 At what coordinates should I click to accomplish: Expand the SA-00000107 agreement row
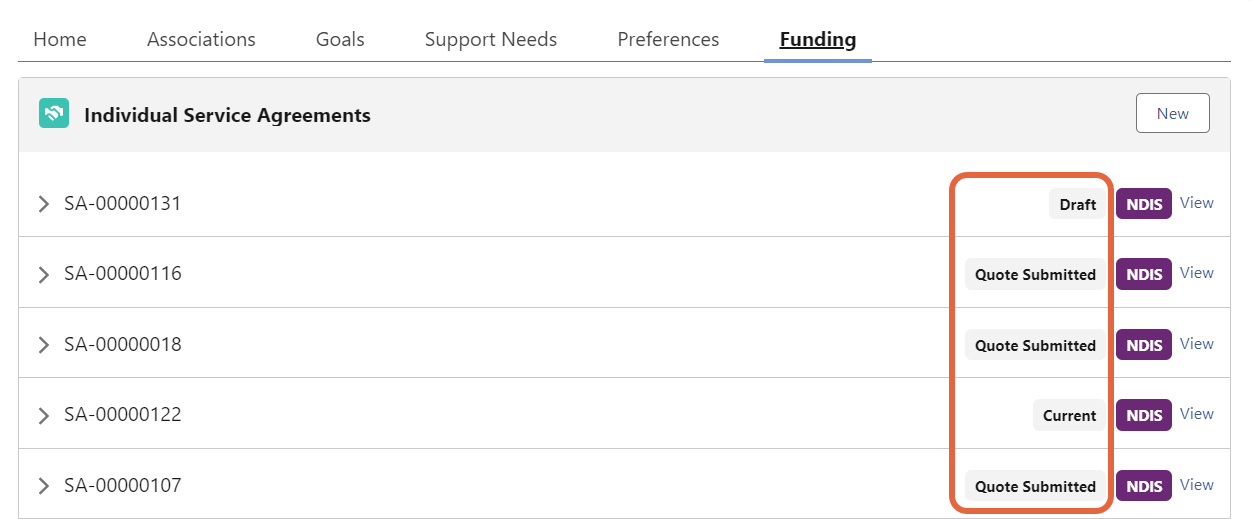[43, 486]
